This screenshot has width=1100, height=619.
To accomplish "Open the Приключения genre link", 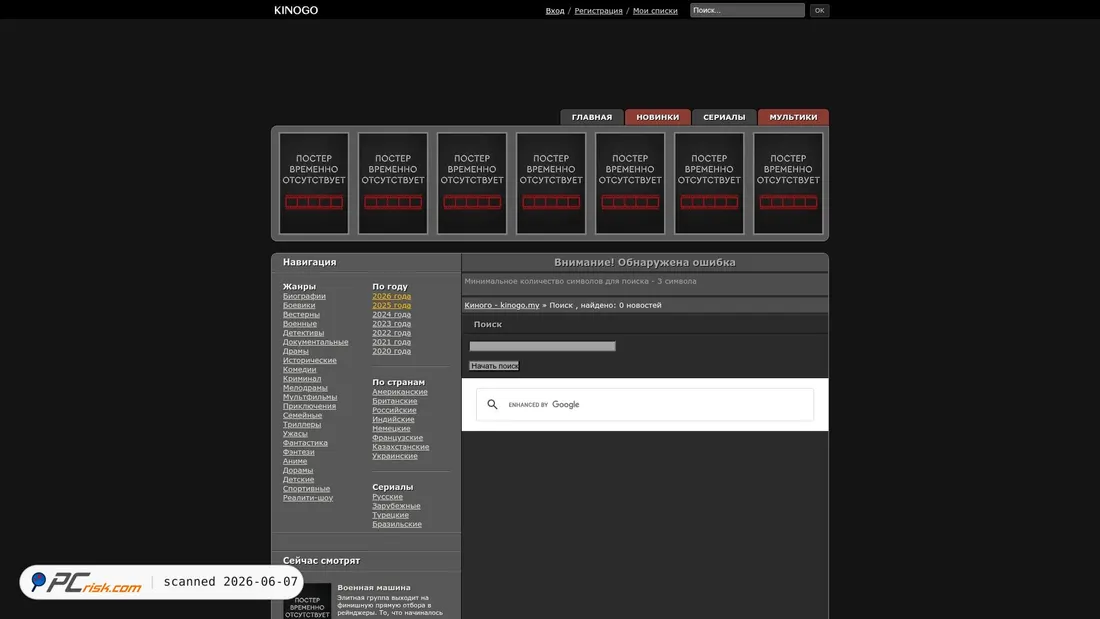I will 309,406.
